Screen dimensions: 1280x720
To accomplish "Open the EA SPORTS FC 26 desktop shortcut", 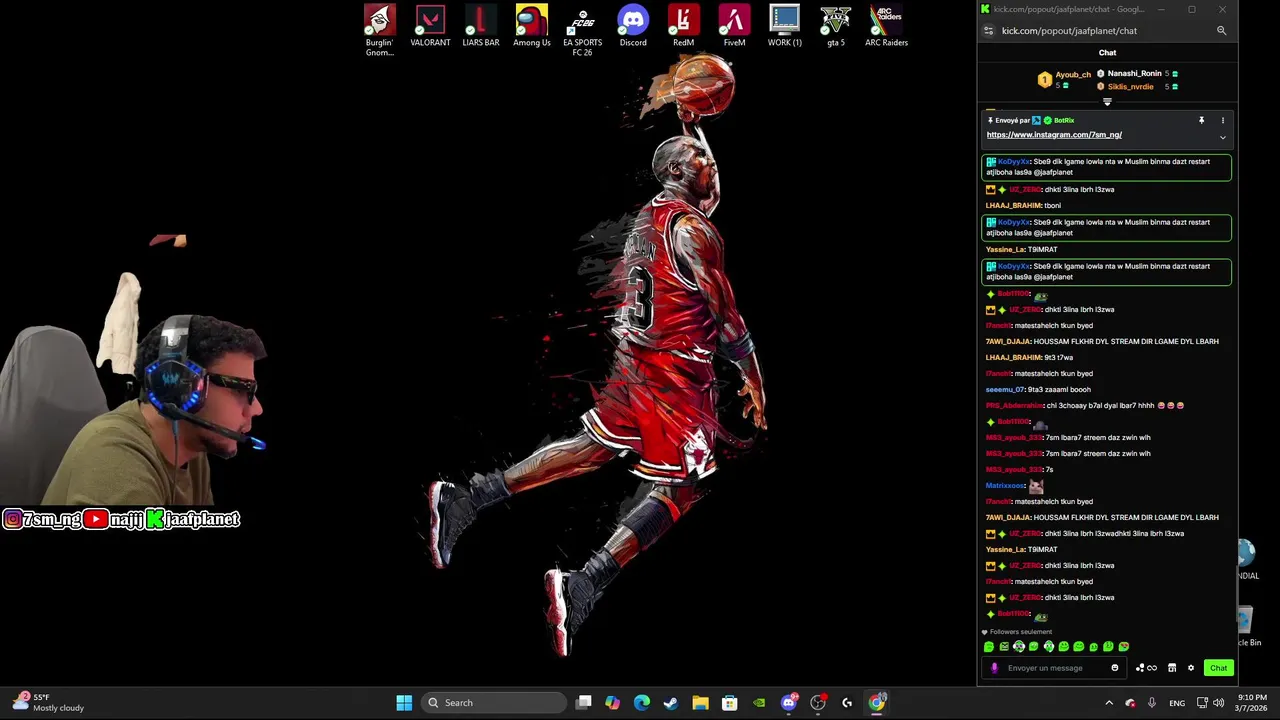I will coord(582,30).
